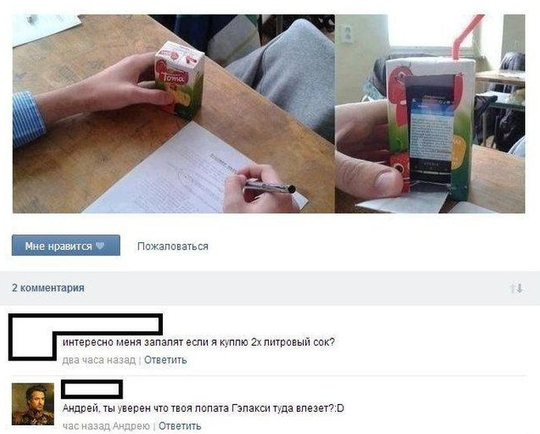Screen dimensions: 540x434
Task: Open second commenter's redacted name link
Action: click(x=92, y=389)
